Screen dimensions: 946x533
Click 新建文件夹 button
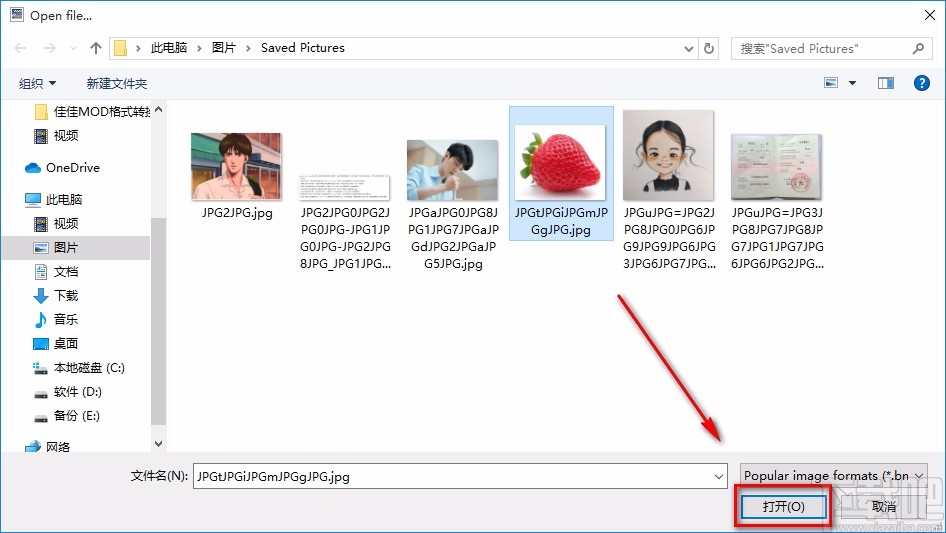116,83
